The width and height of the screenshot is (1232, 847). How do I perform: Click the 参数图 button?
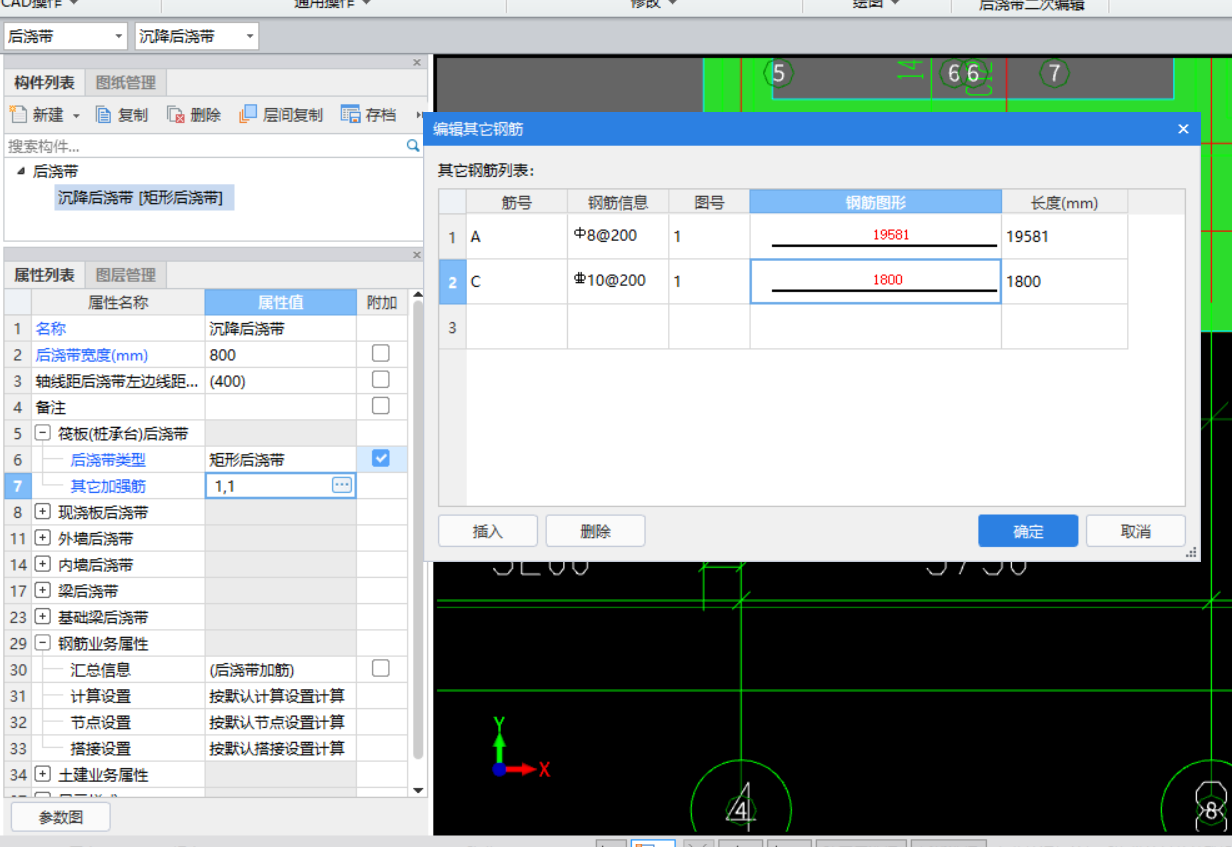click(61, 817)
